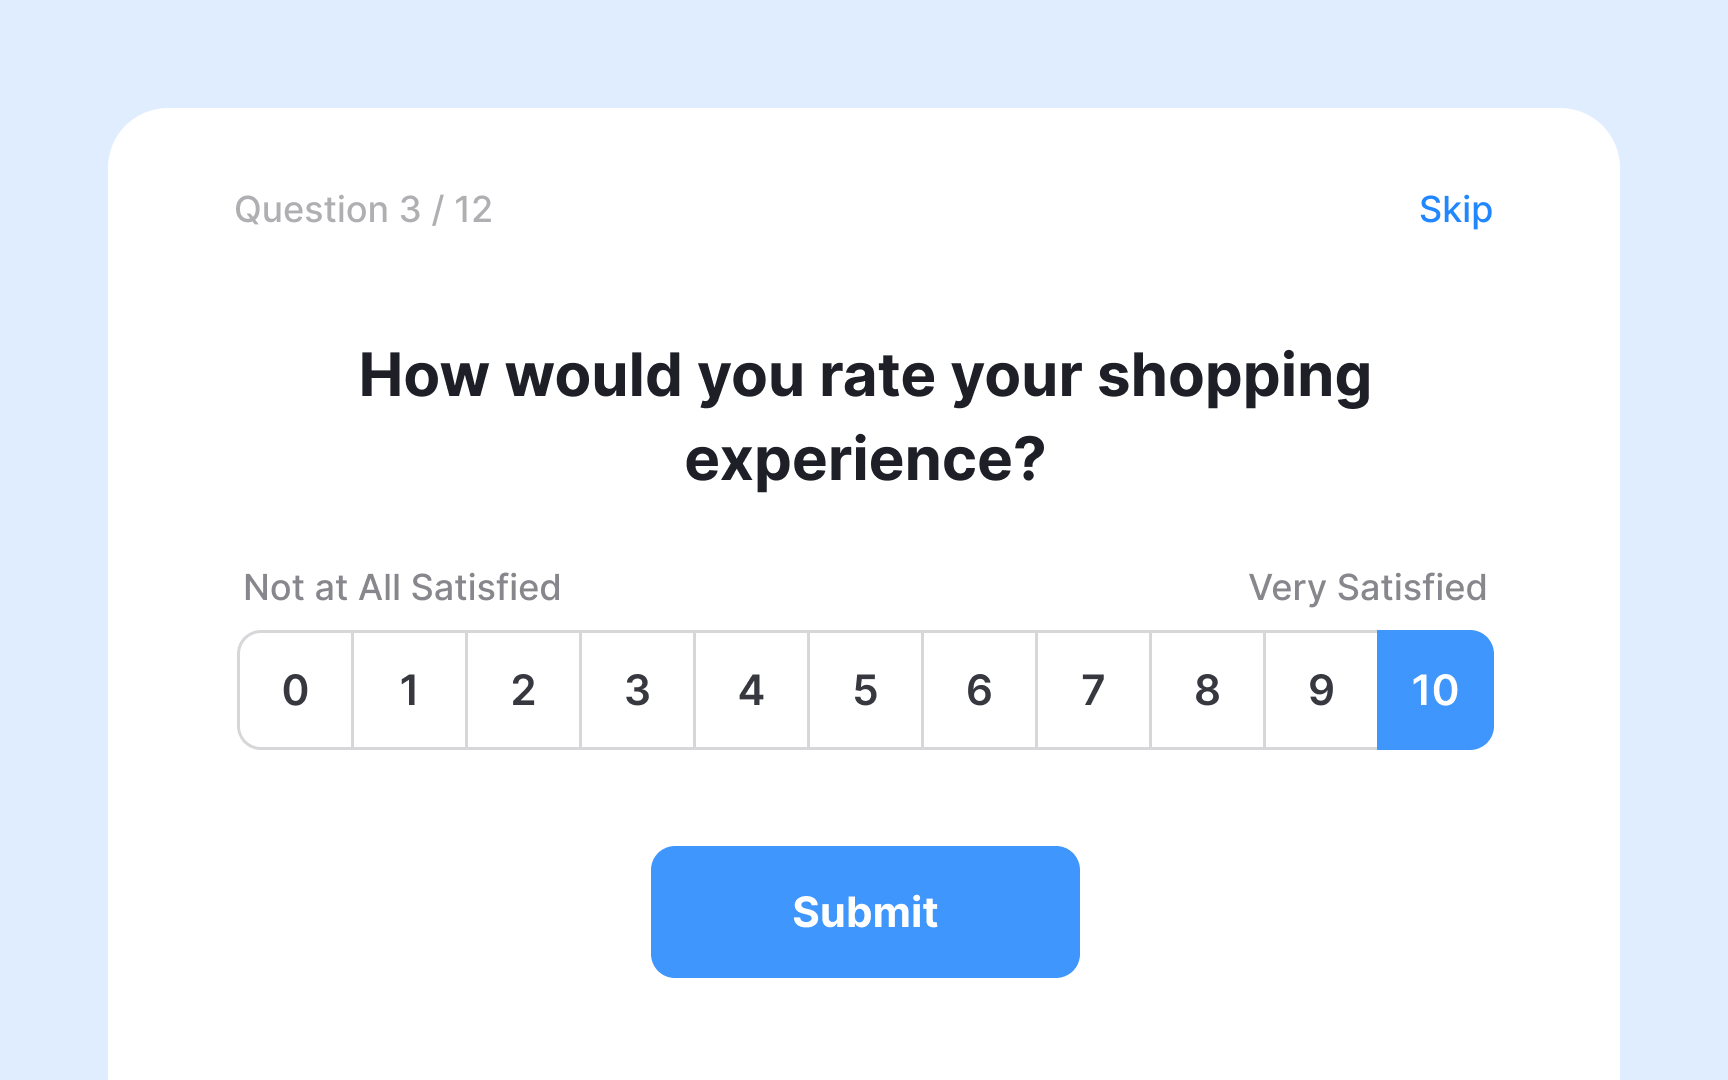Choose rating 9
This screenshot has width=1728, height=1080.
click(x=1321, y=690)
